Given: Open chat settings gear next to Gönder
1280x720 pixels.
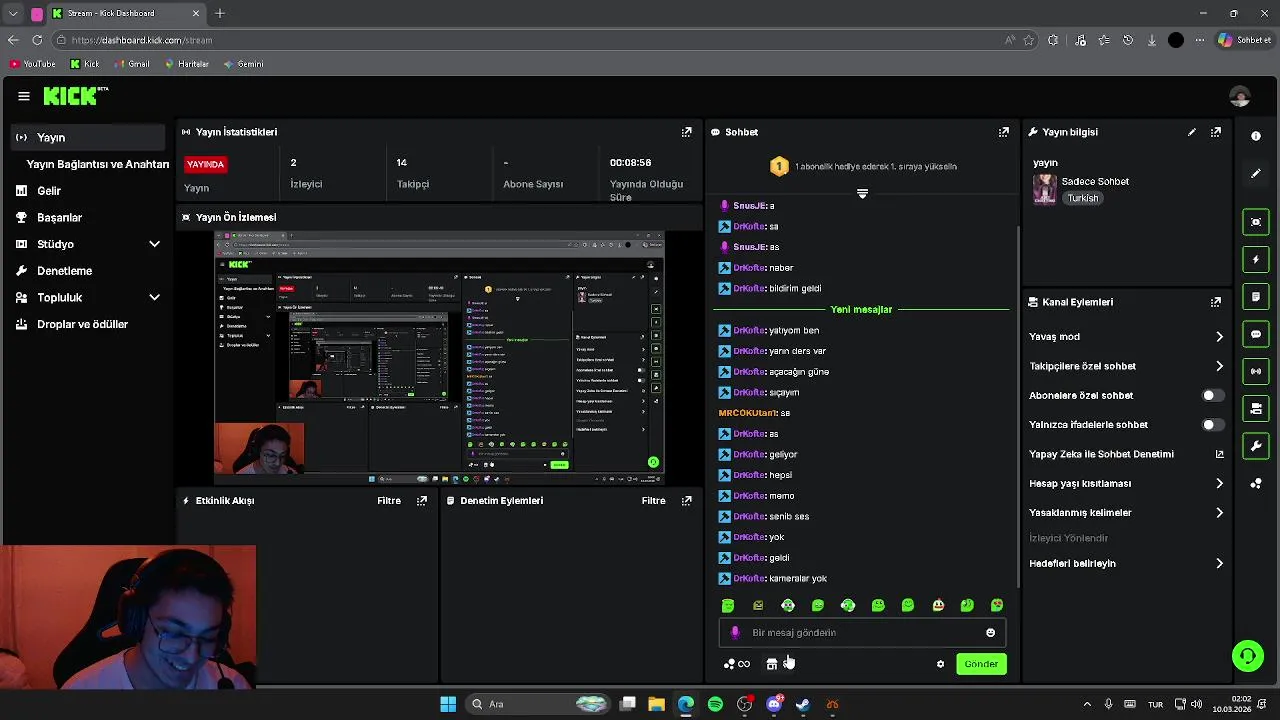Looking at the screenshot, I should coord(940,664).
